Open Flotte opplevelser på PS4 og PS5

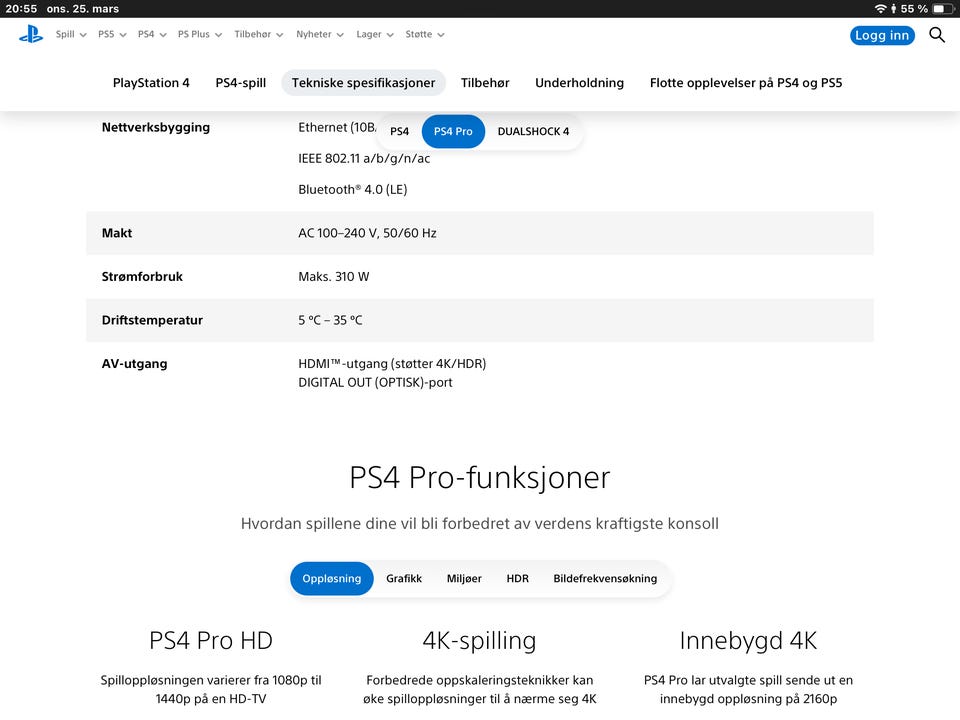point(746,83)
